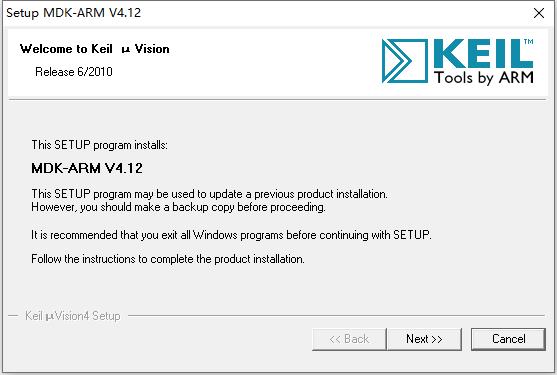Click the 'This SETUP program installs:' line

[99, 145]
